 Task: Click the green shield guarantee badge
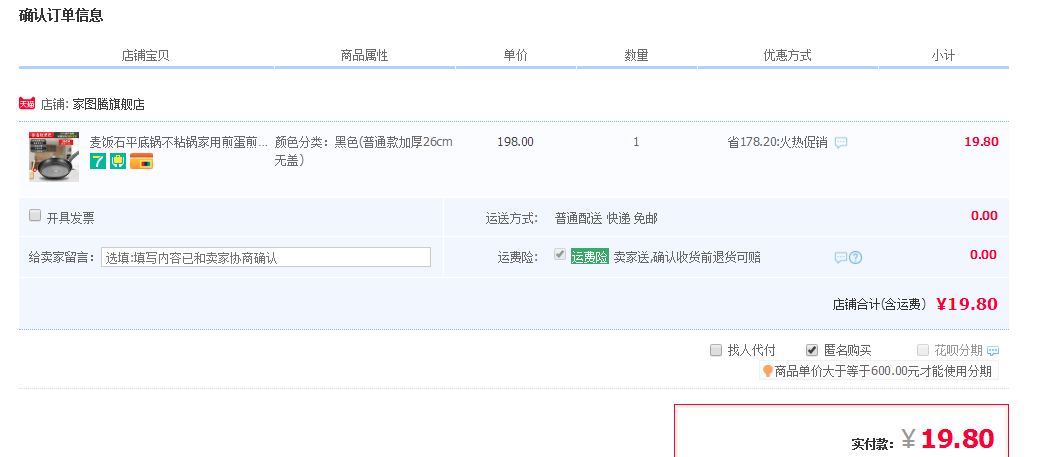point(118,161)
